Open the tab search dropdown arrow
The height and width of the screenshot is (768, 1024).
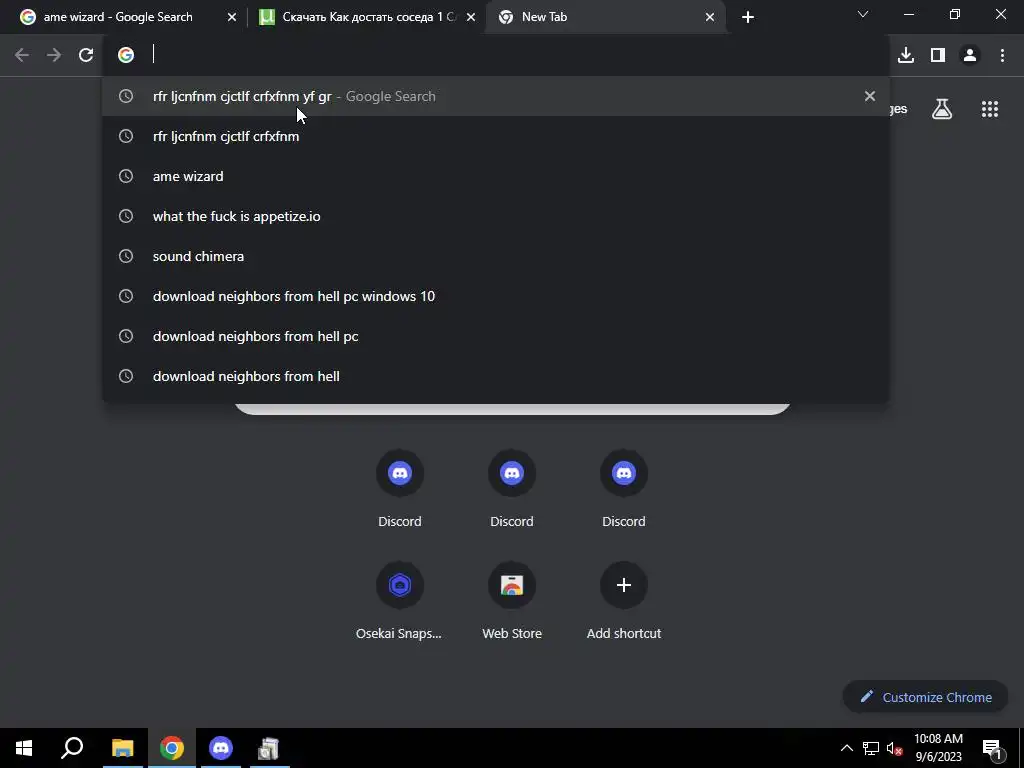coord(863,14)
